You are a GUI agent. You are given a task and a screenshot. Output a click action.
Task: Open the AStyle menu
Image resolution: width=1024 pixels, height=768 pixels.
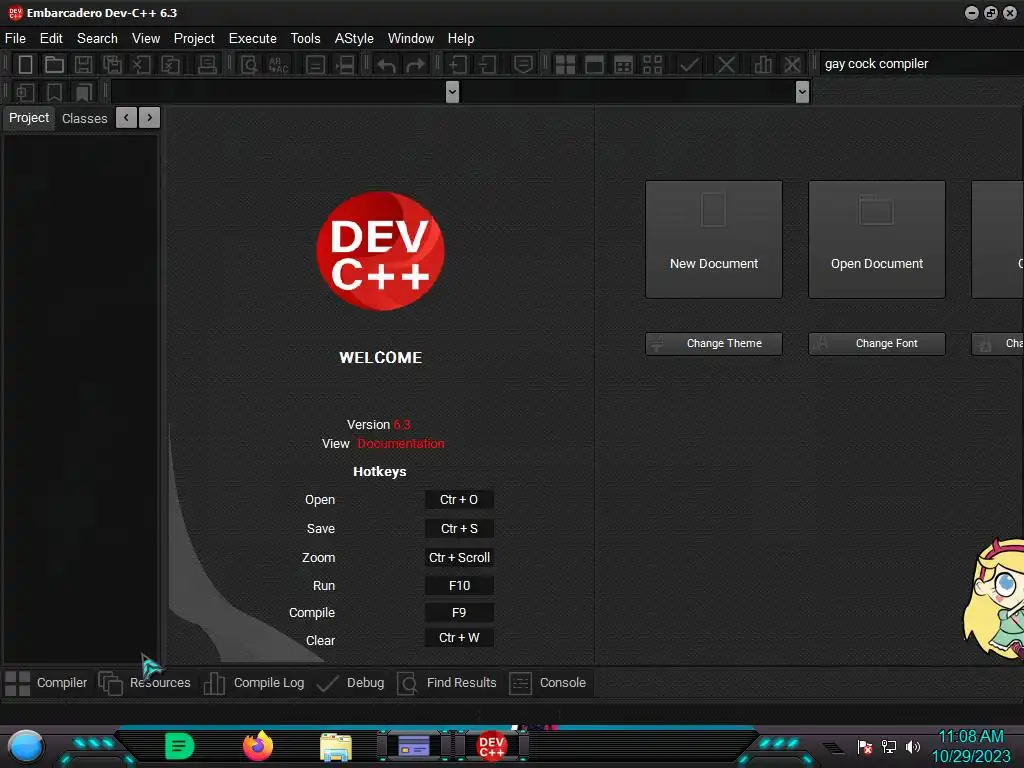point(354,39)
